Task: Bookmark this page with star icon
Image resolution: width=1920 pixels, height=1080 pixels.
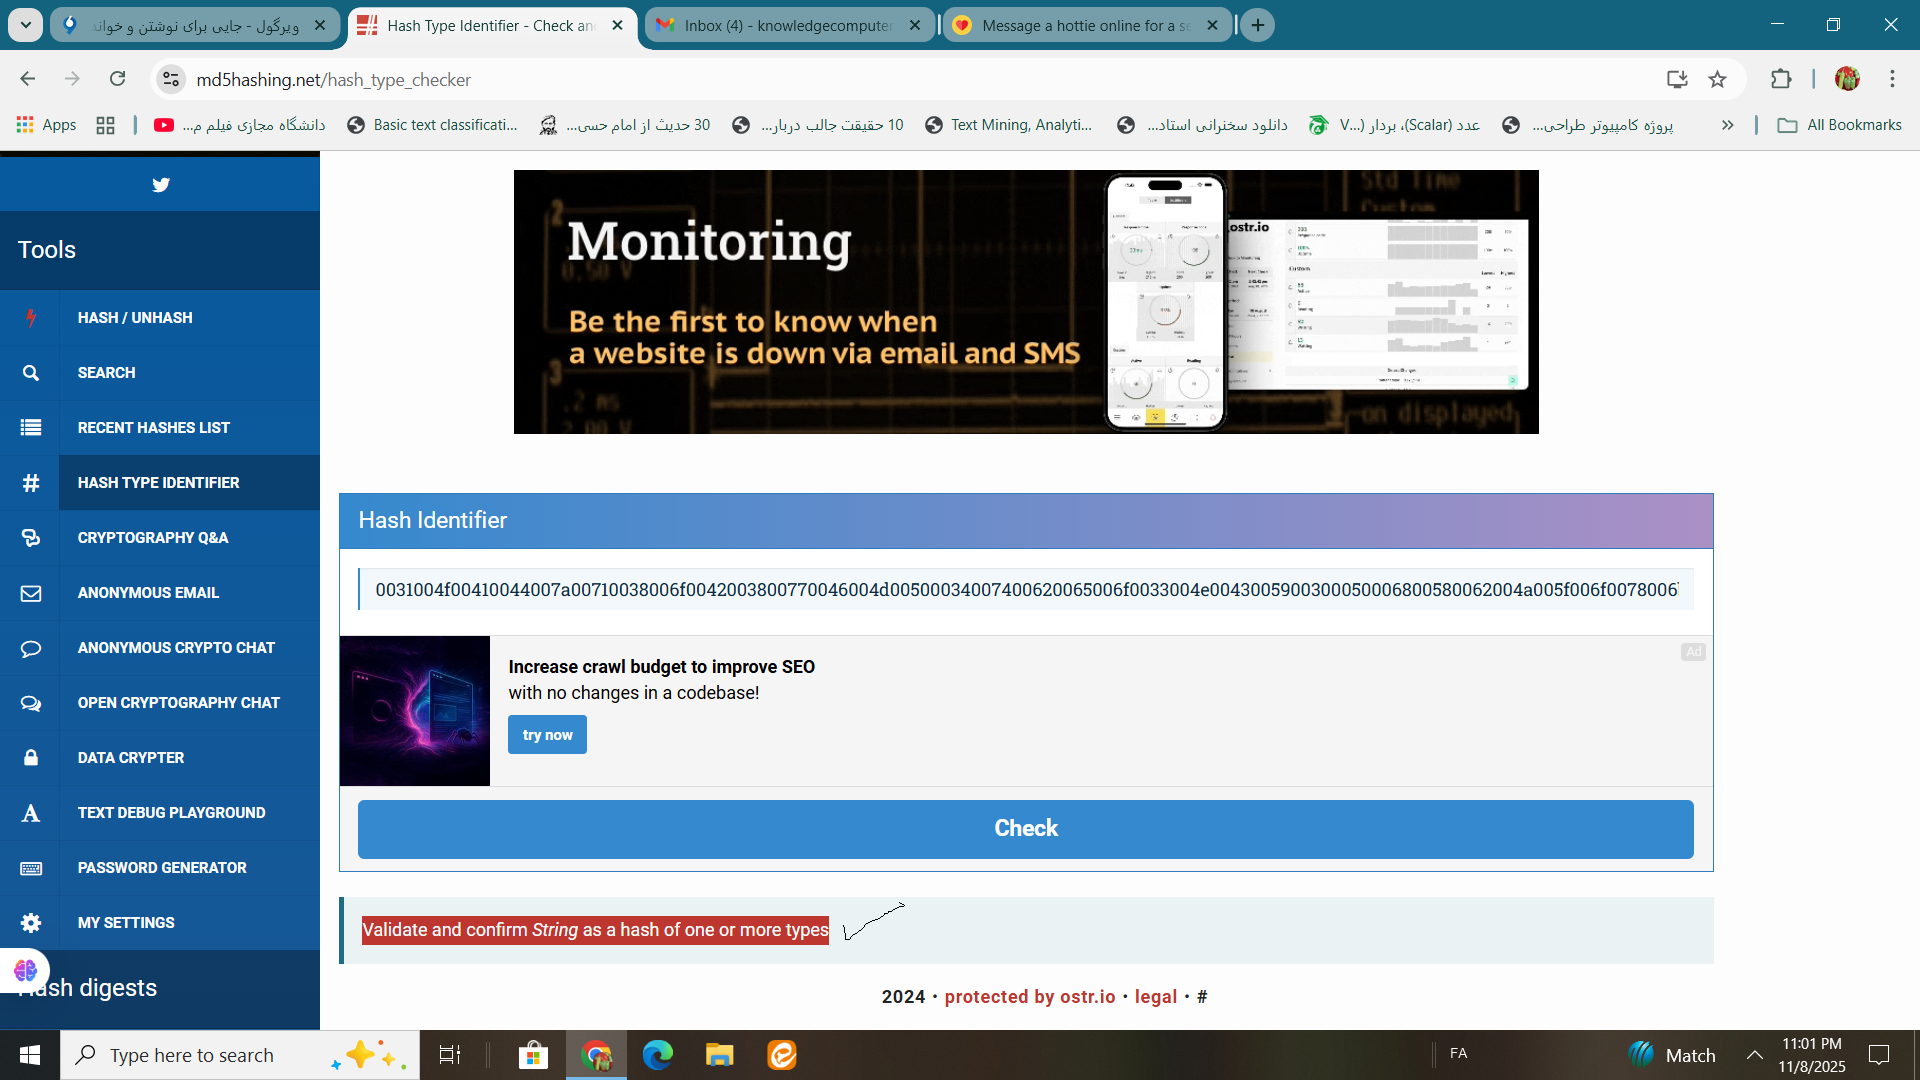Action: 1717,80
